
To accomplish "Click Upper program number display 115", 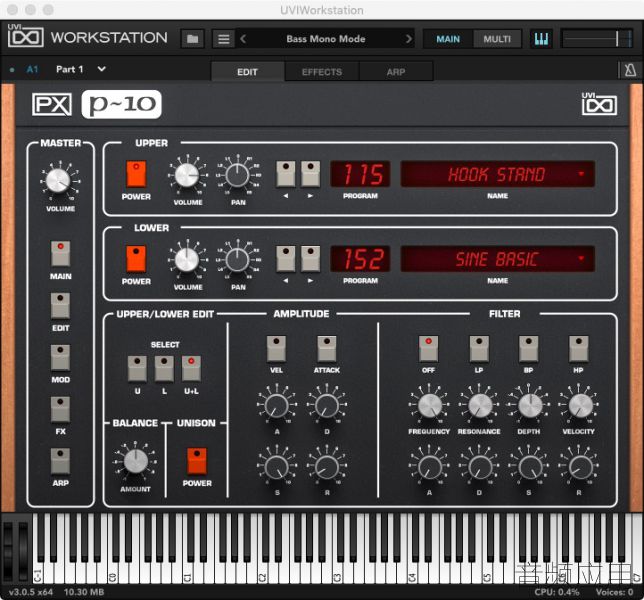I will point(360,174).
